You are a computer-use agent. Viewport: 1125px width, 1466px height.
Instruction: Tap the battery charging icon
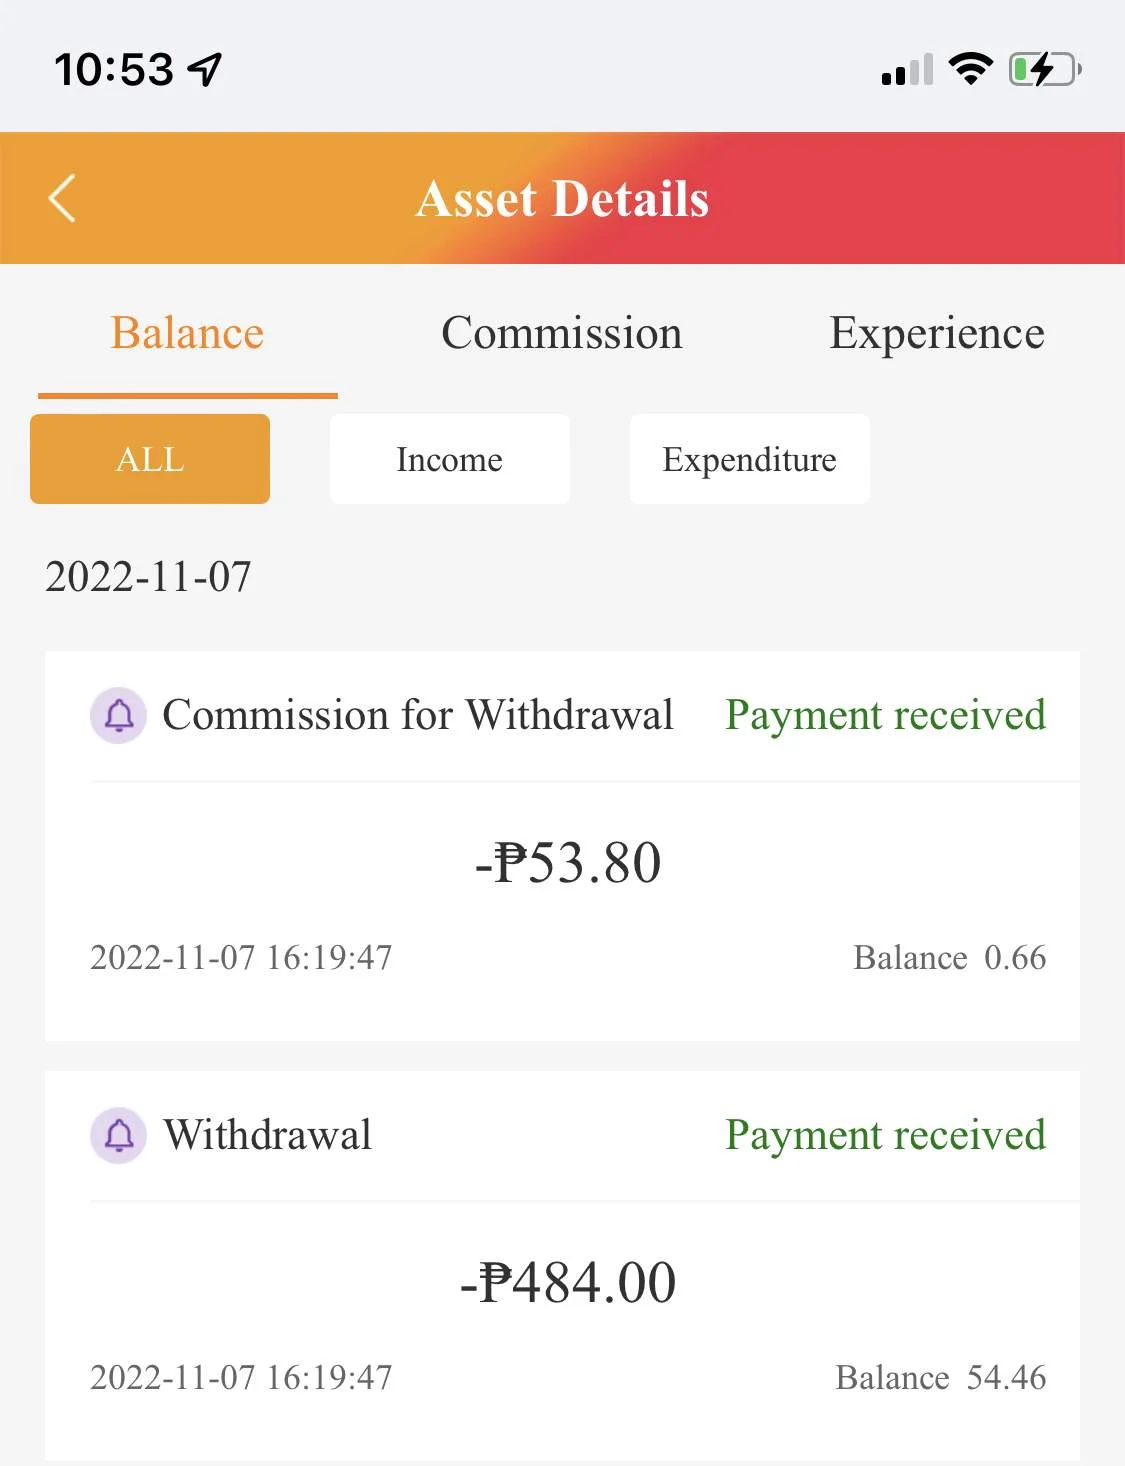1045,69
